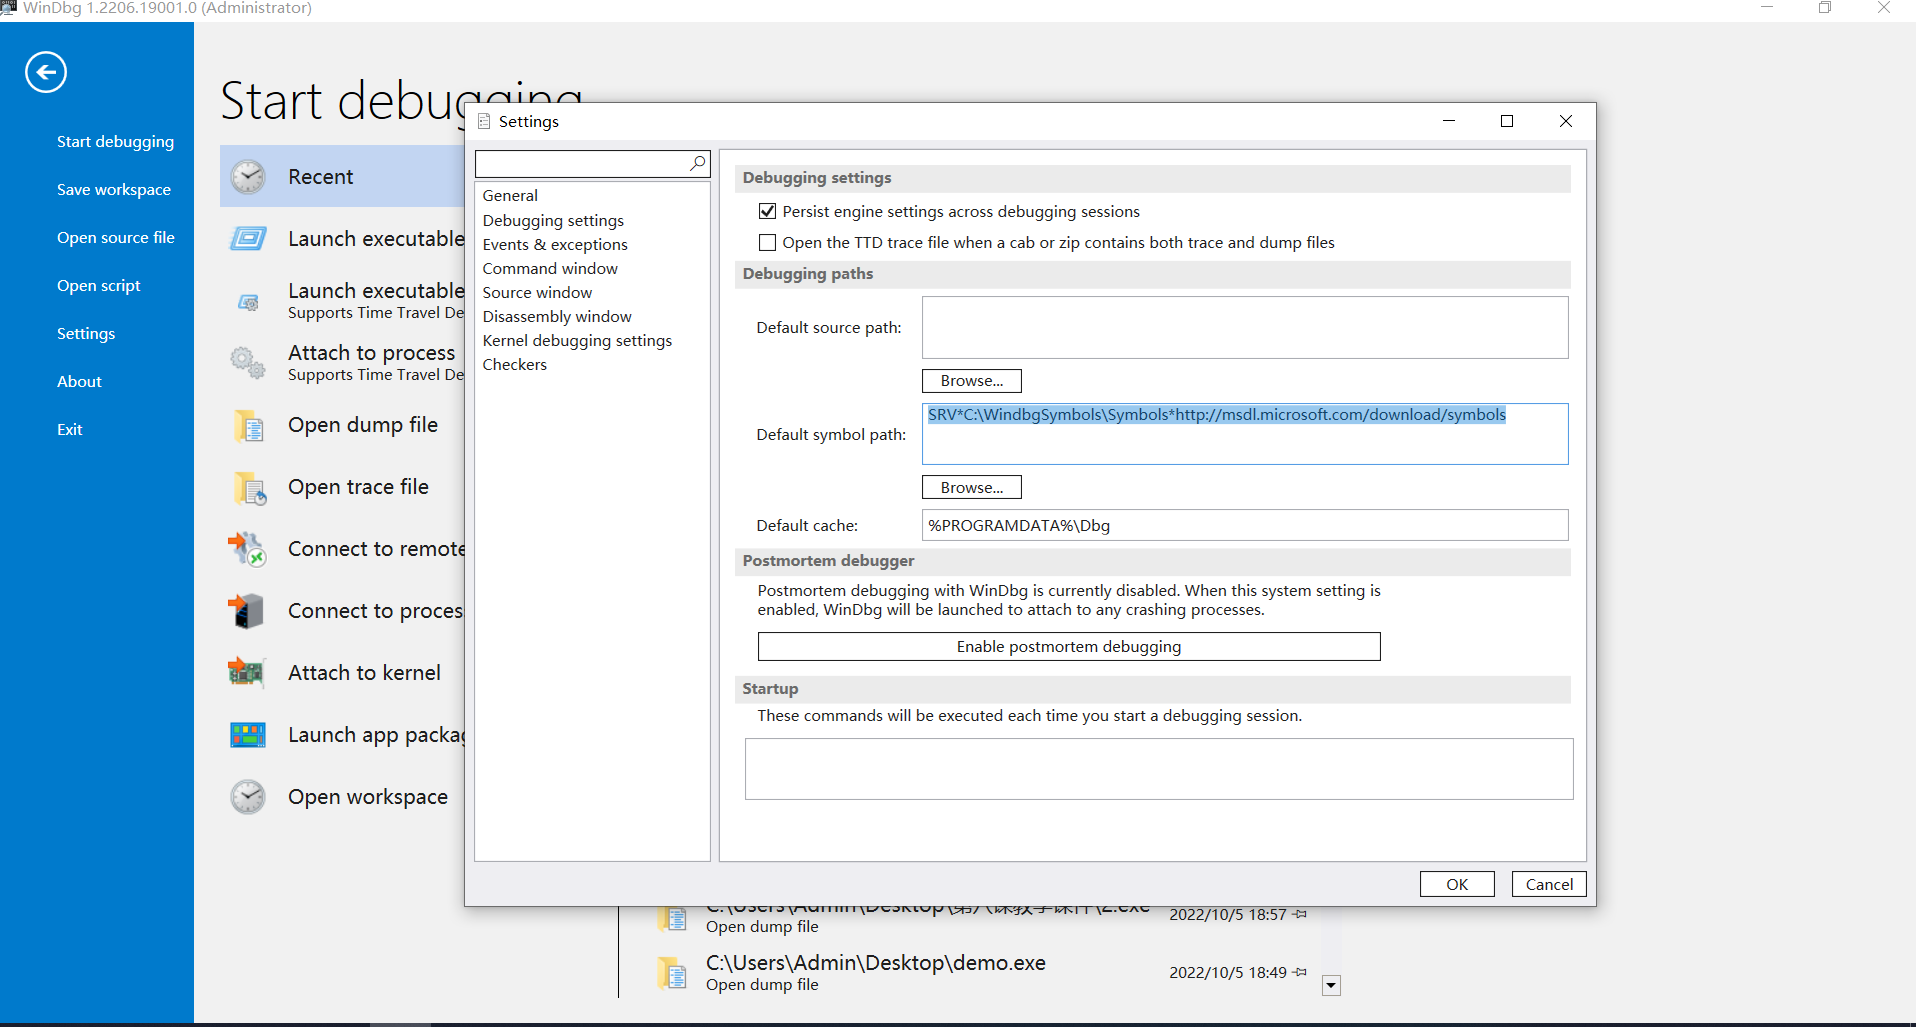This screenshot has width=1916, height=1027.
Task: Click the Startup commands text box
Action: point(1159,769)
